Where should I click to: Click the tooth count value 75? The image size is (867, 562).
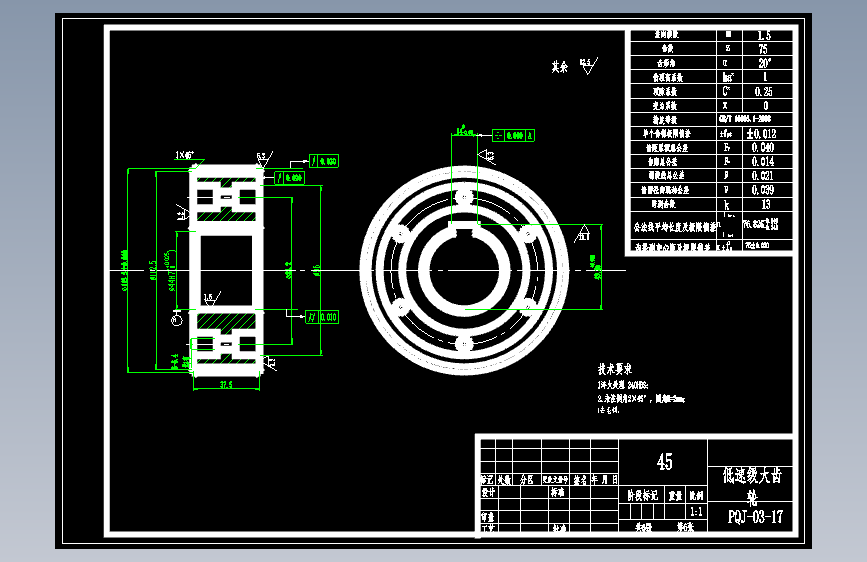(x=763, y=49)
